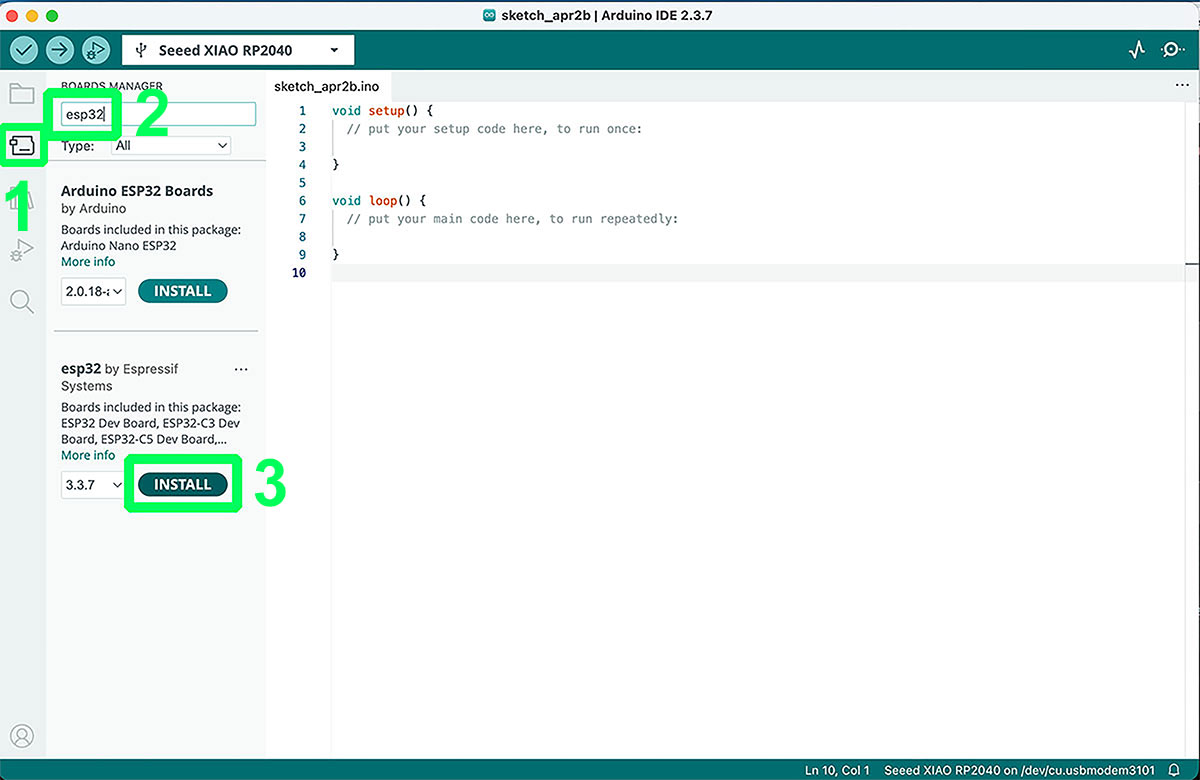Open the Search sidebar icon
This screenshot has width=1200, height=780.
(x=22, y=301)
